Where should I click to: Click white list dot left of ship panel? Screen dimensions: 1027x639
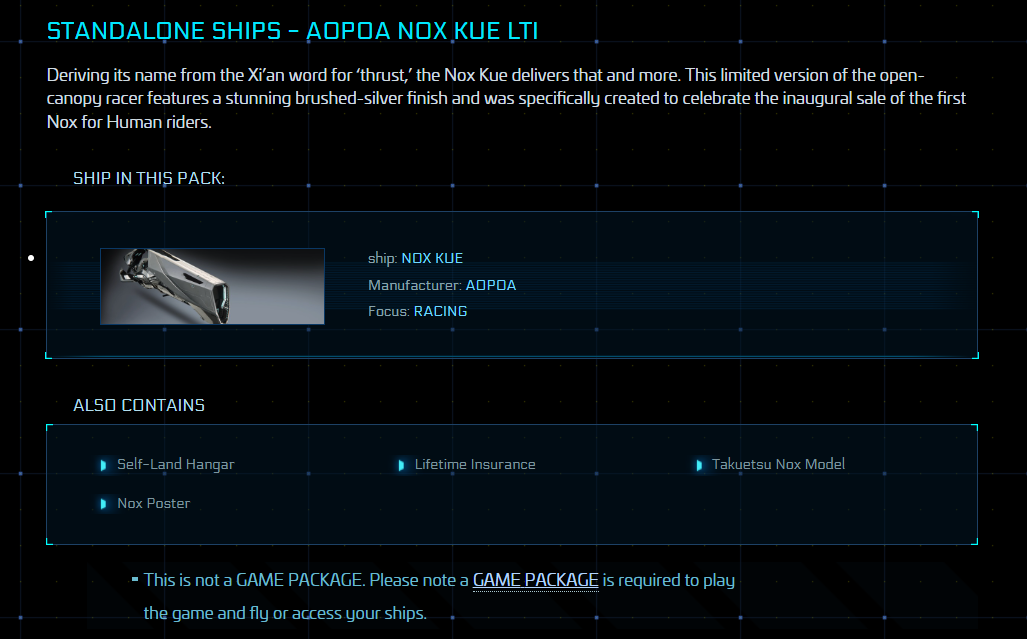pos(32,258)
